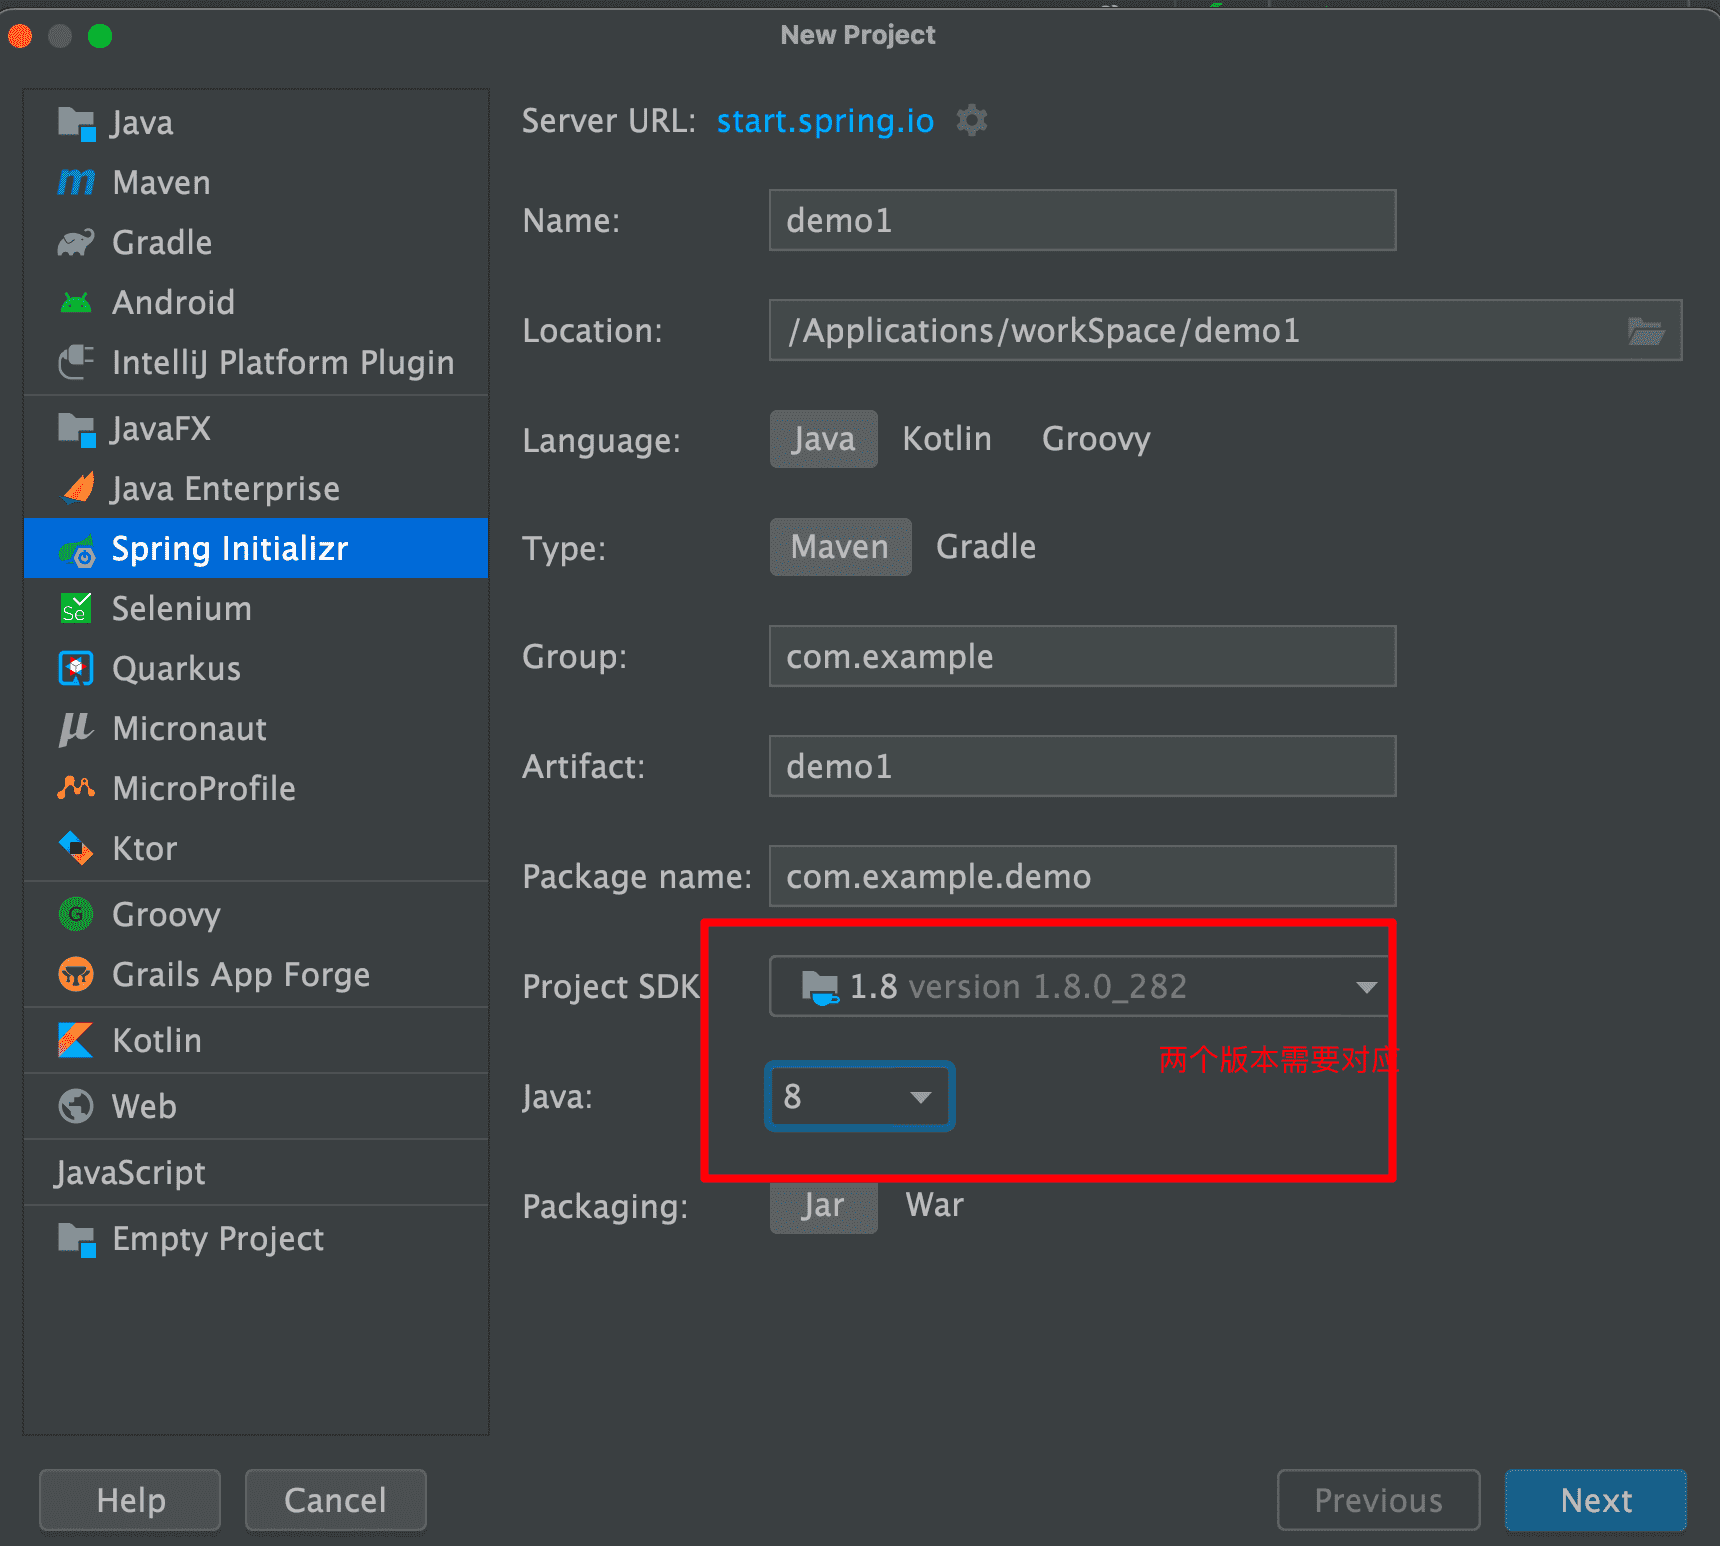Viewport: 1720px width, 1546px height.
Task: Click the MicroProfile icon
Action: coord(76,788)
